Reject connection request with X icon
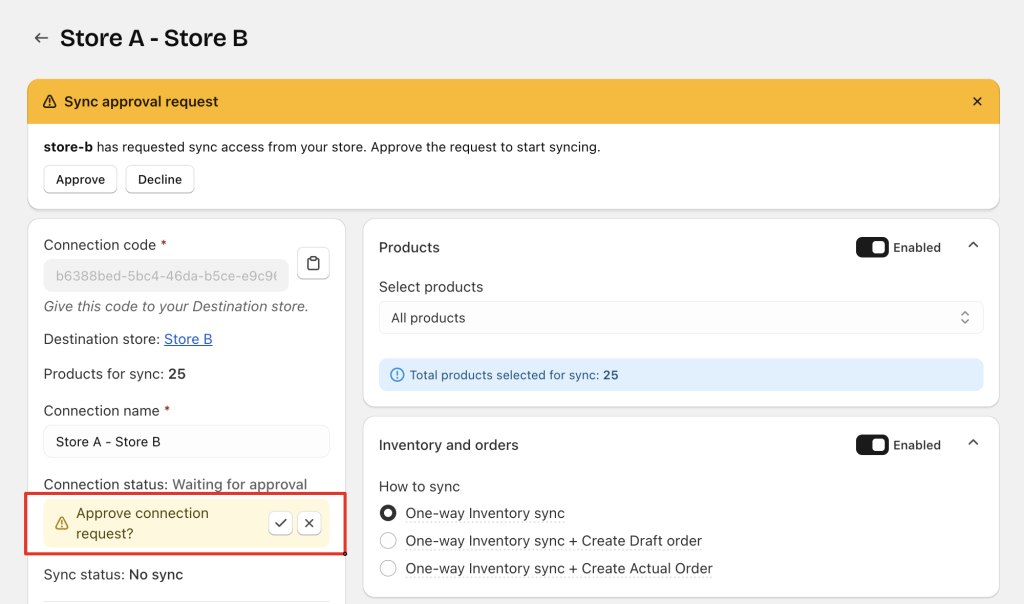Image resolution: width=1024 pixels, height=604 pixels. click(x=309, y=523)
